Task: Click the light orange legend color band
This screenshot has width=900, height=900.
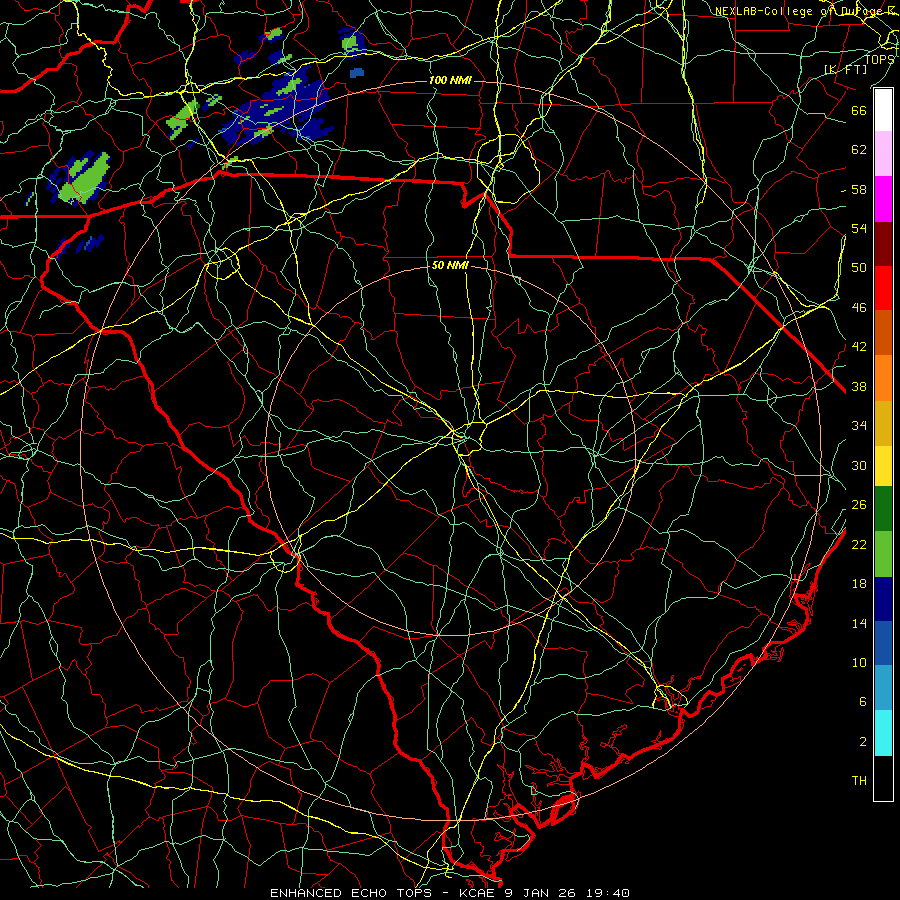Action: click(883, 378)
